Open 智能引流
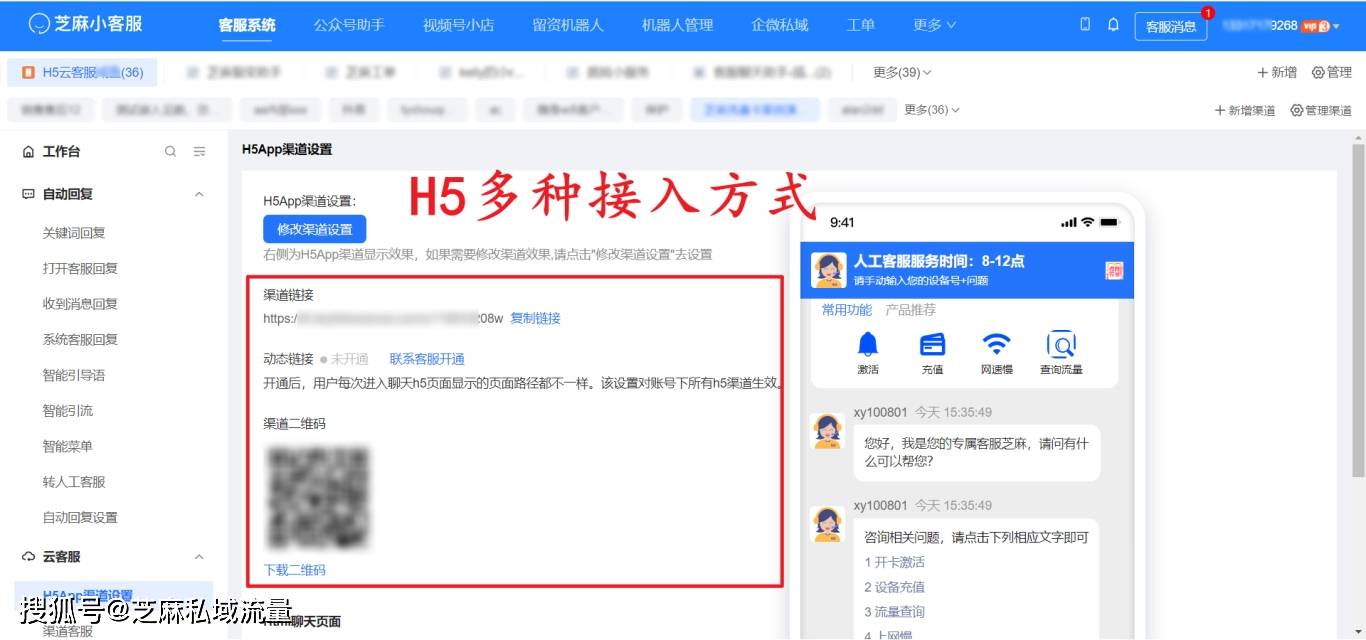 [x=67, y=410]
